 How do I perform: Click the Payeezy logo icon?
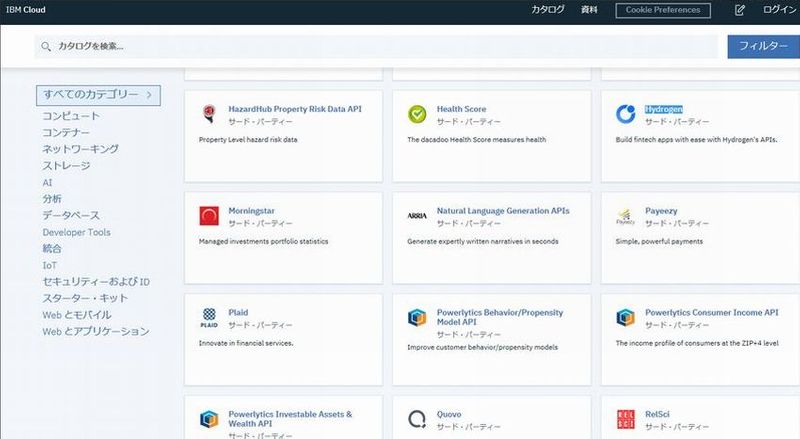tap(625, 216)
